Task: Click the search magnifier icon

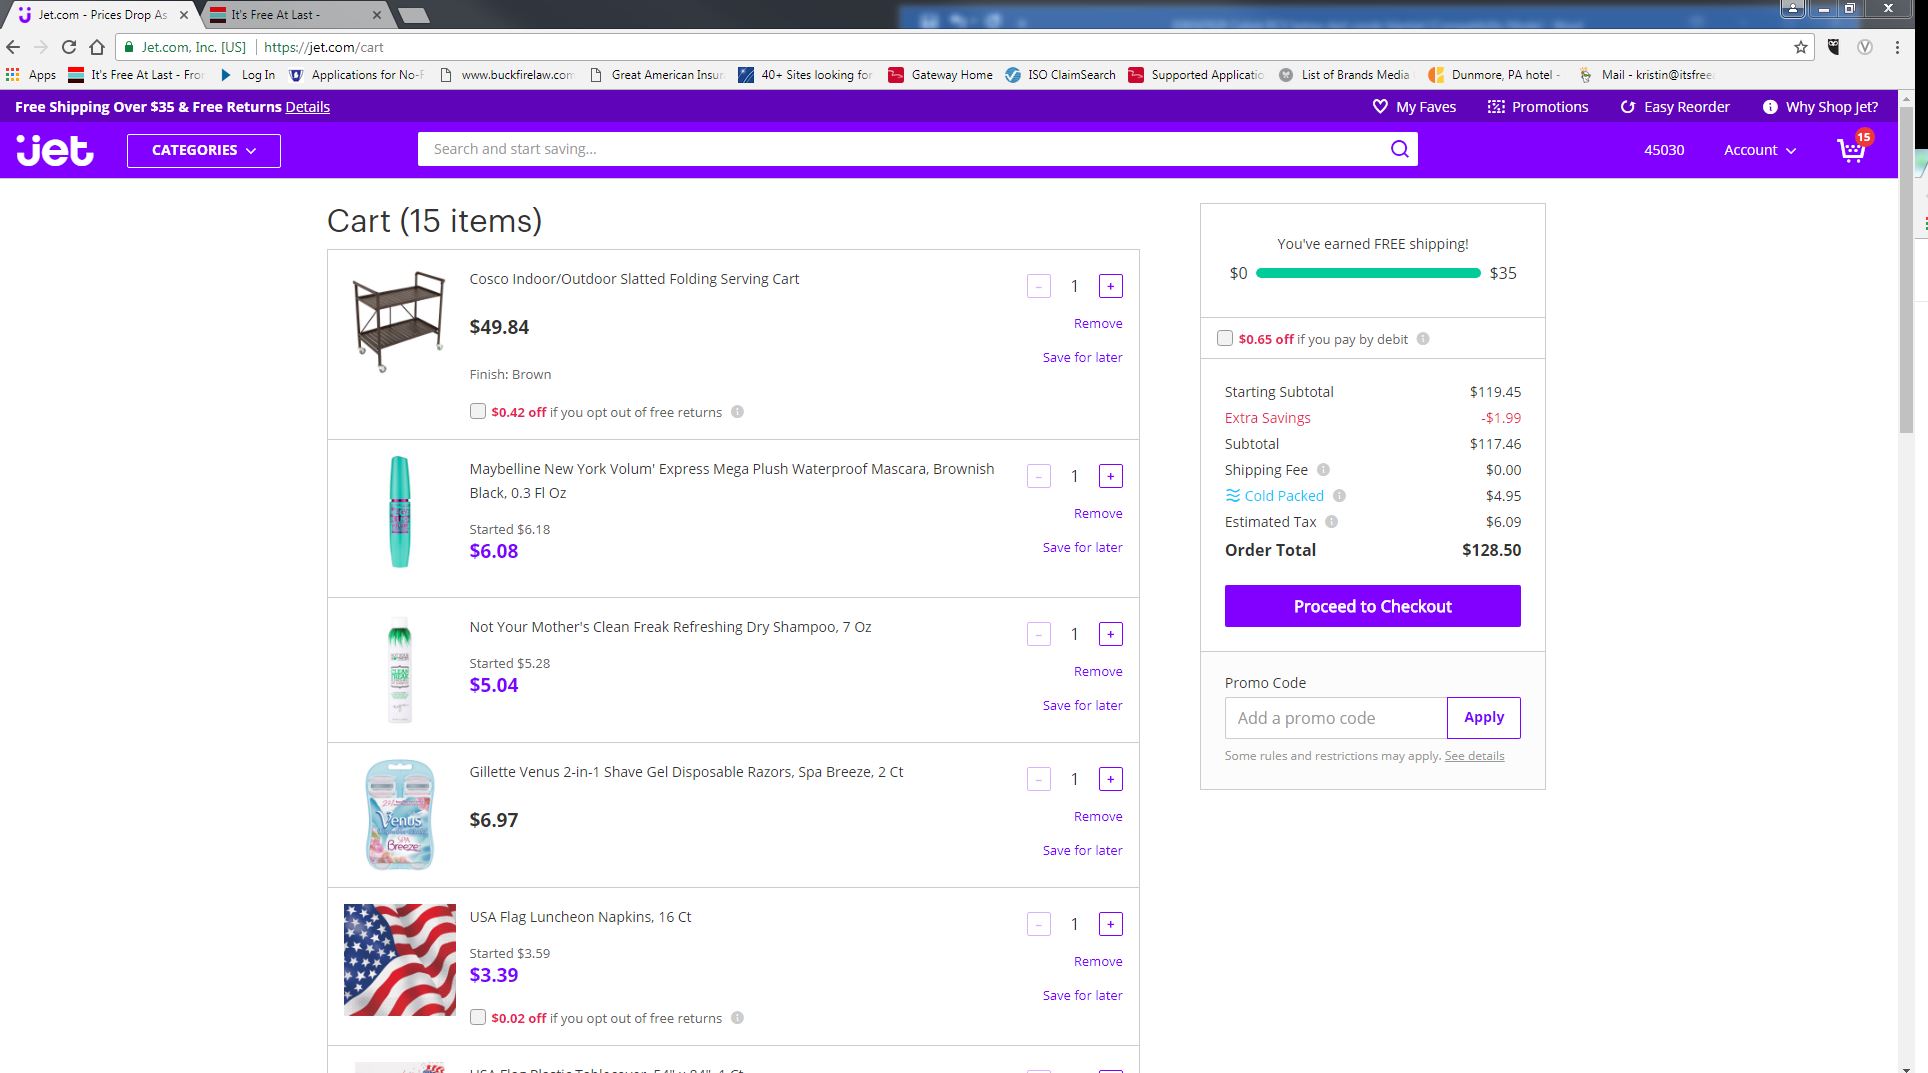Action: click(1399, 149)
